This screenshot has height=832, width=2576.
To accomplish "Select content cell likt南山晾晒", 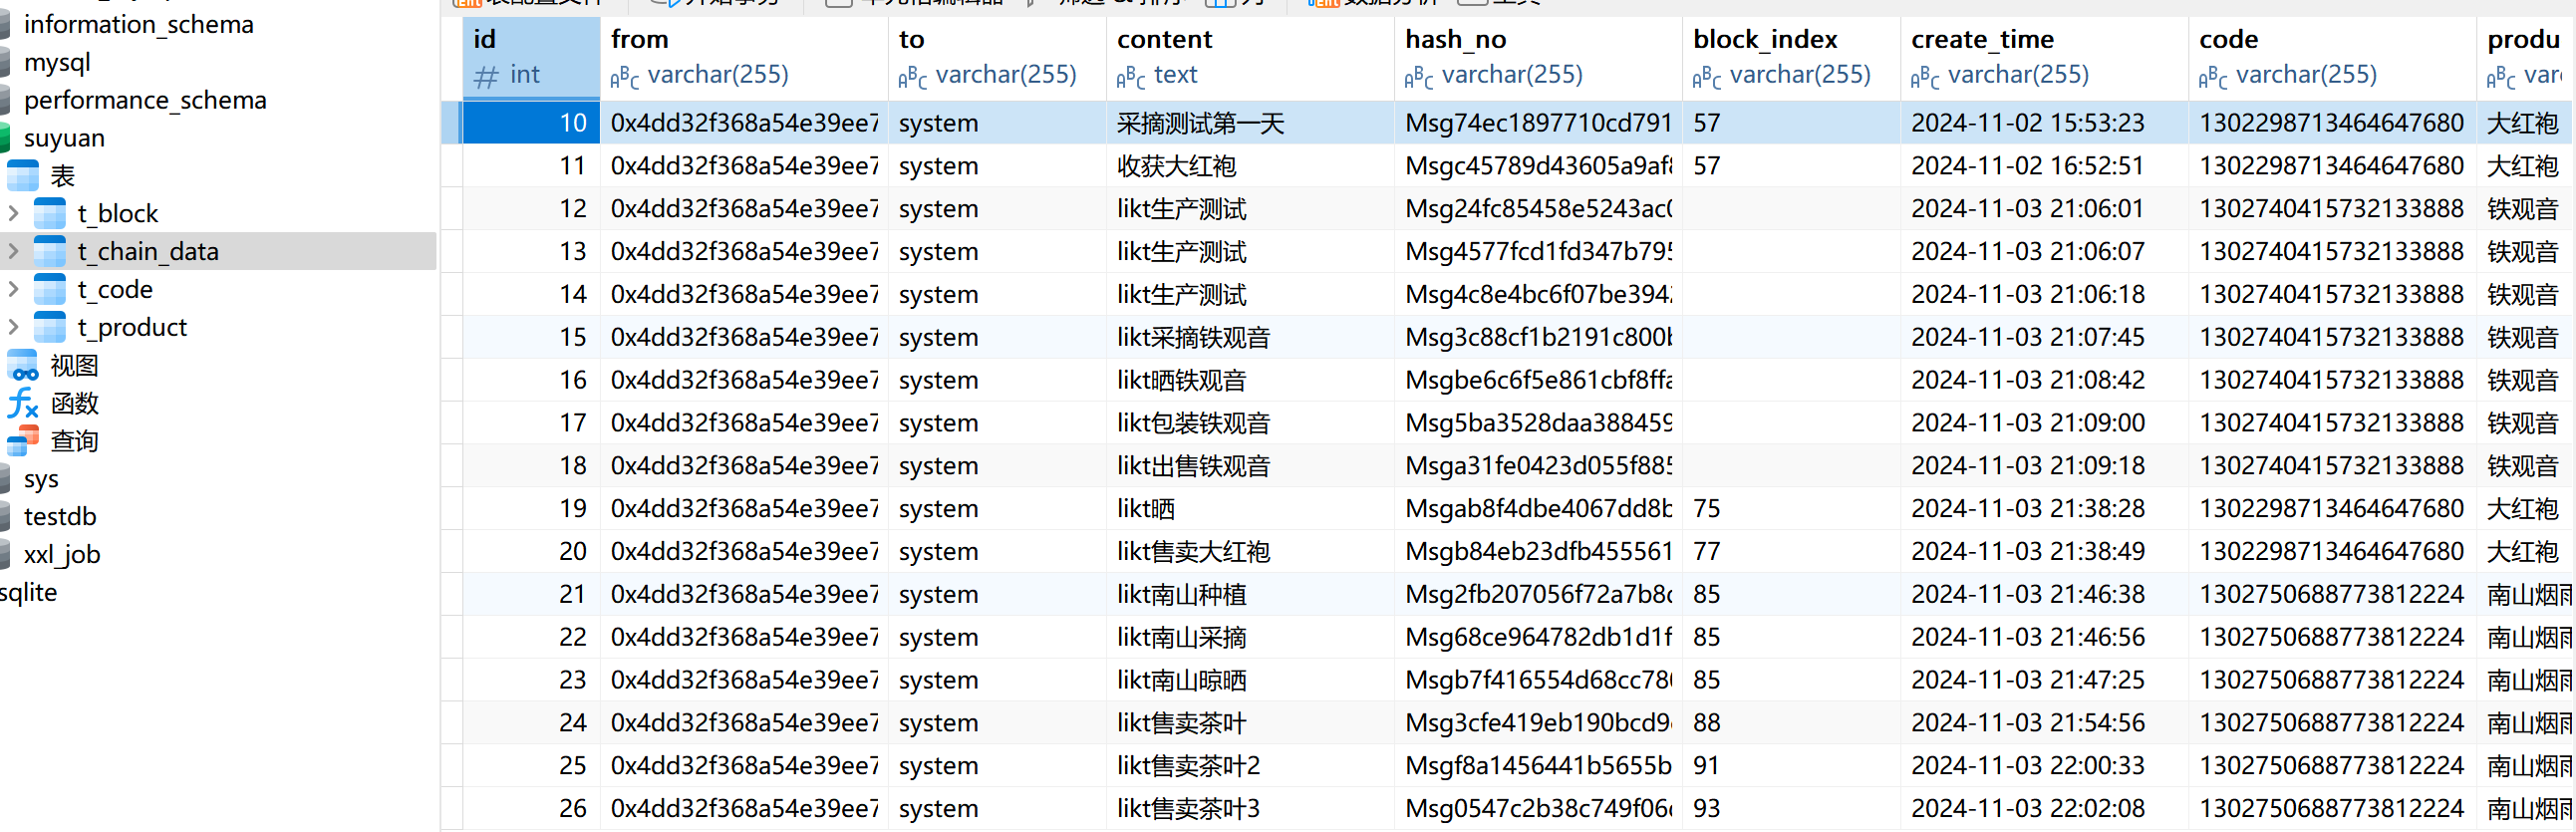I will tap(1250, 680).
